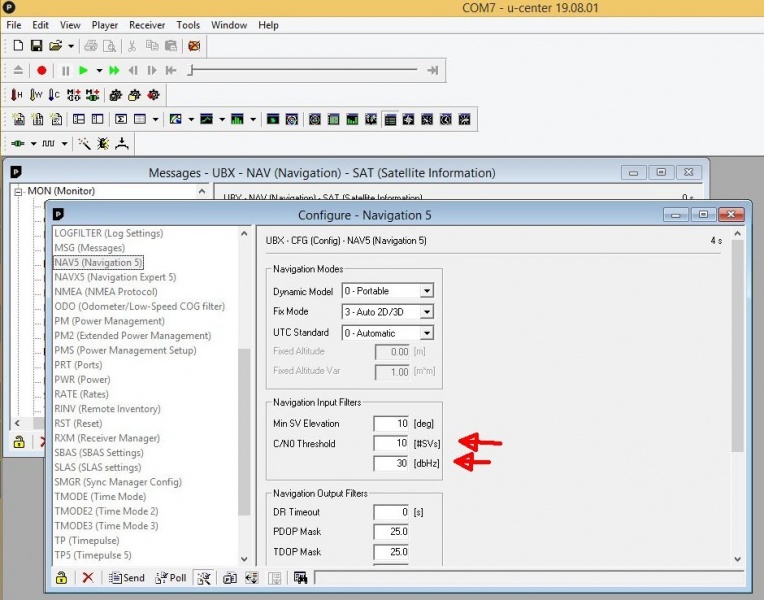Click the green Fast forward icon
The width and height of the screenshot is (764, 600).
pos(114,71)
